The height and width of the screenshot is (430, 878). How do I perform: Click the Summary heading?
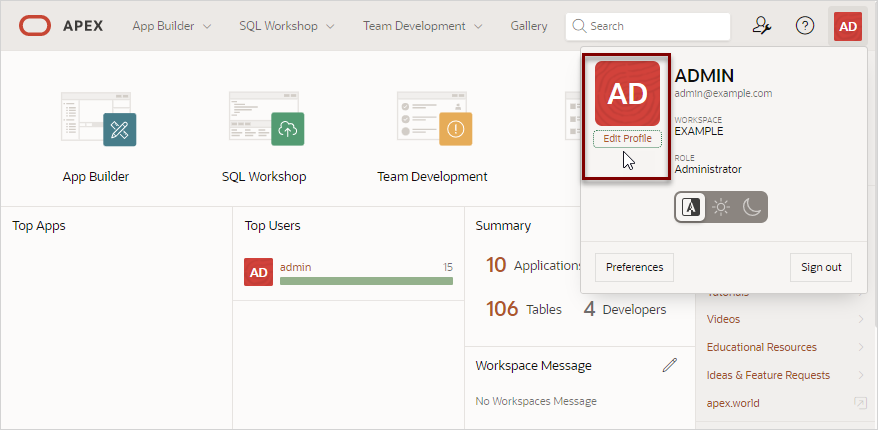pyautogui.click(x=503, y=226)
